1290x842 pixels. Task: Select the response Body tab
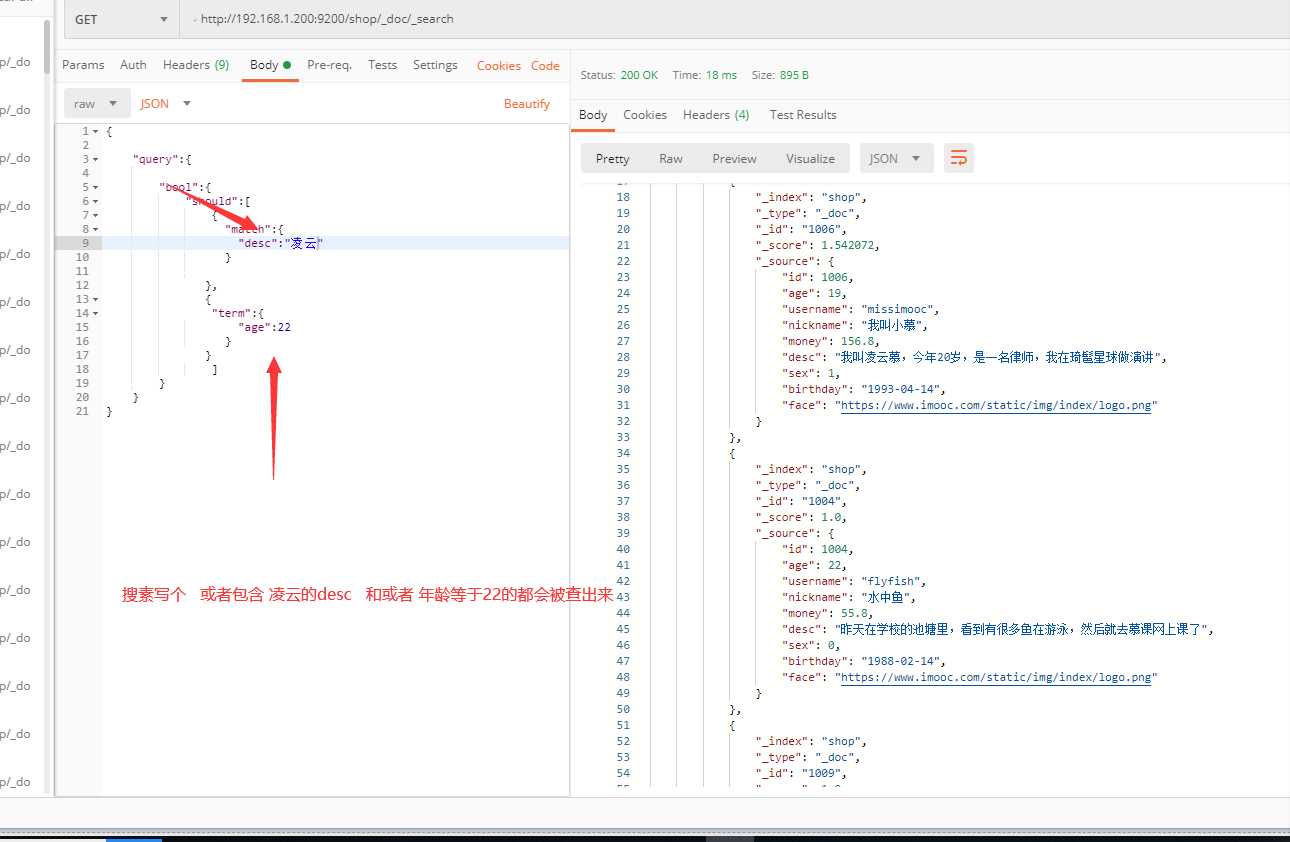pyautogui.click(x=593, y=115)
